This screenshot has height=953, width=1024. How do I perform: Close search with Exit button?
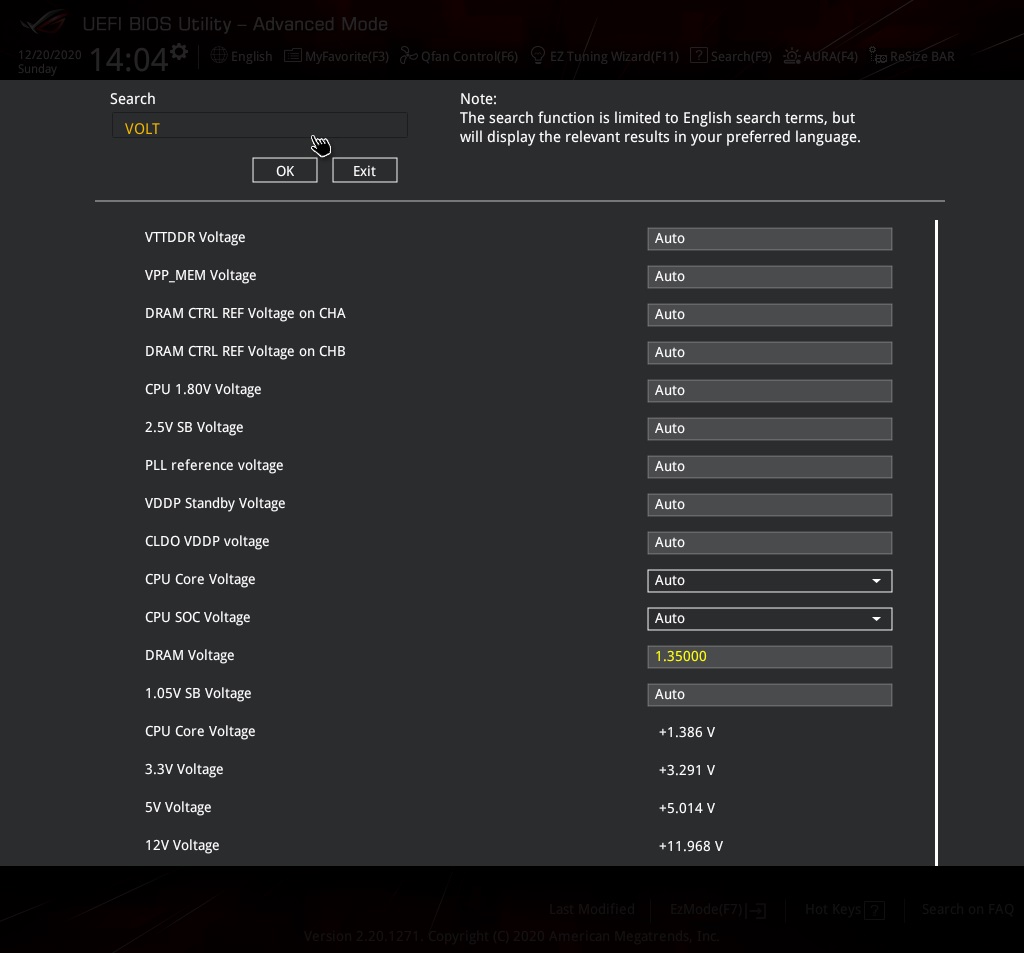coord(364,170)
